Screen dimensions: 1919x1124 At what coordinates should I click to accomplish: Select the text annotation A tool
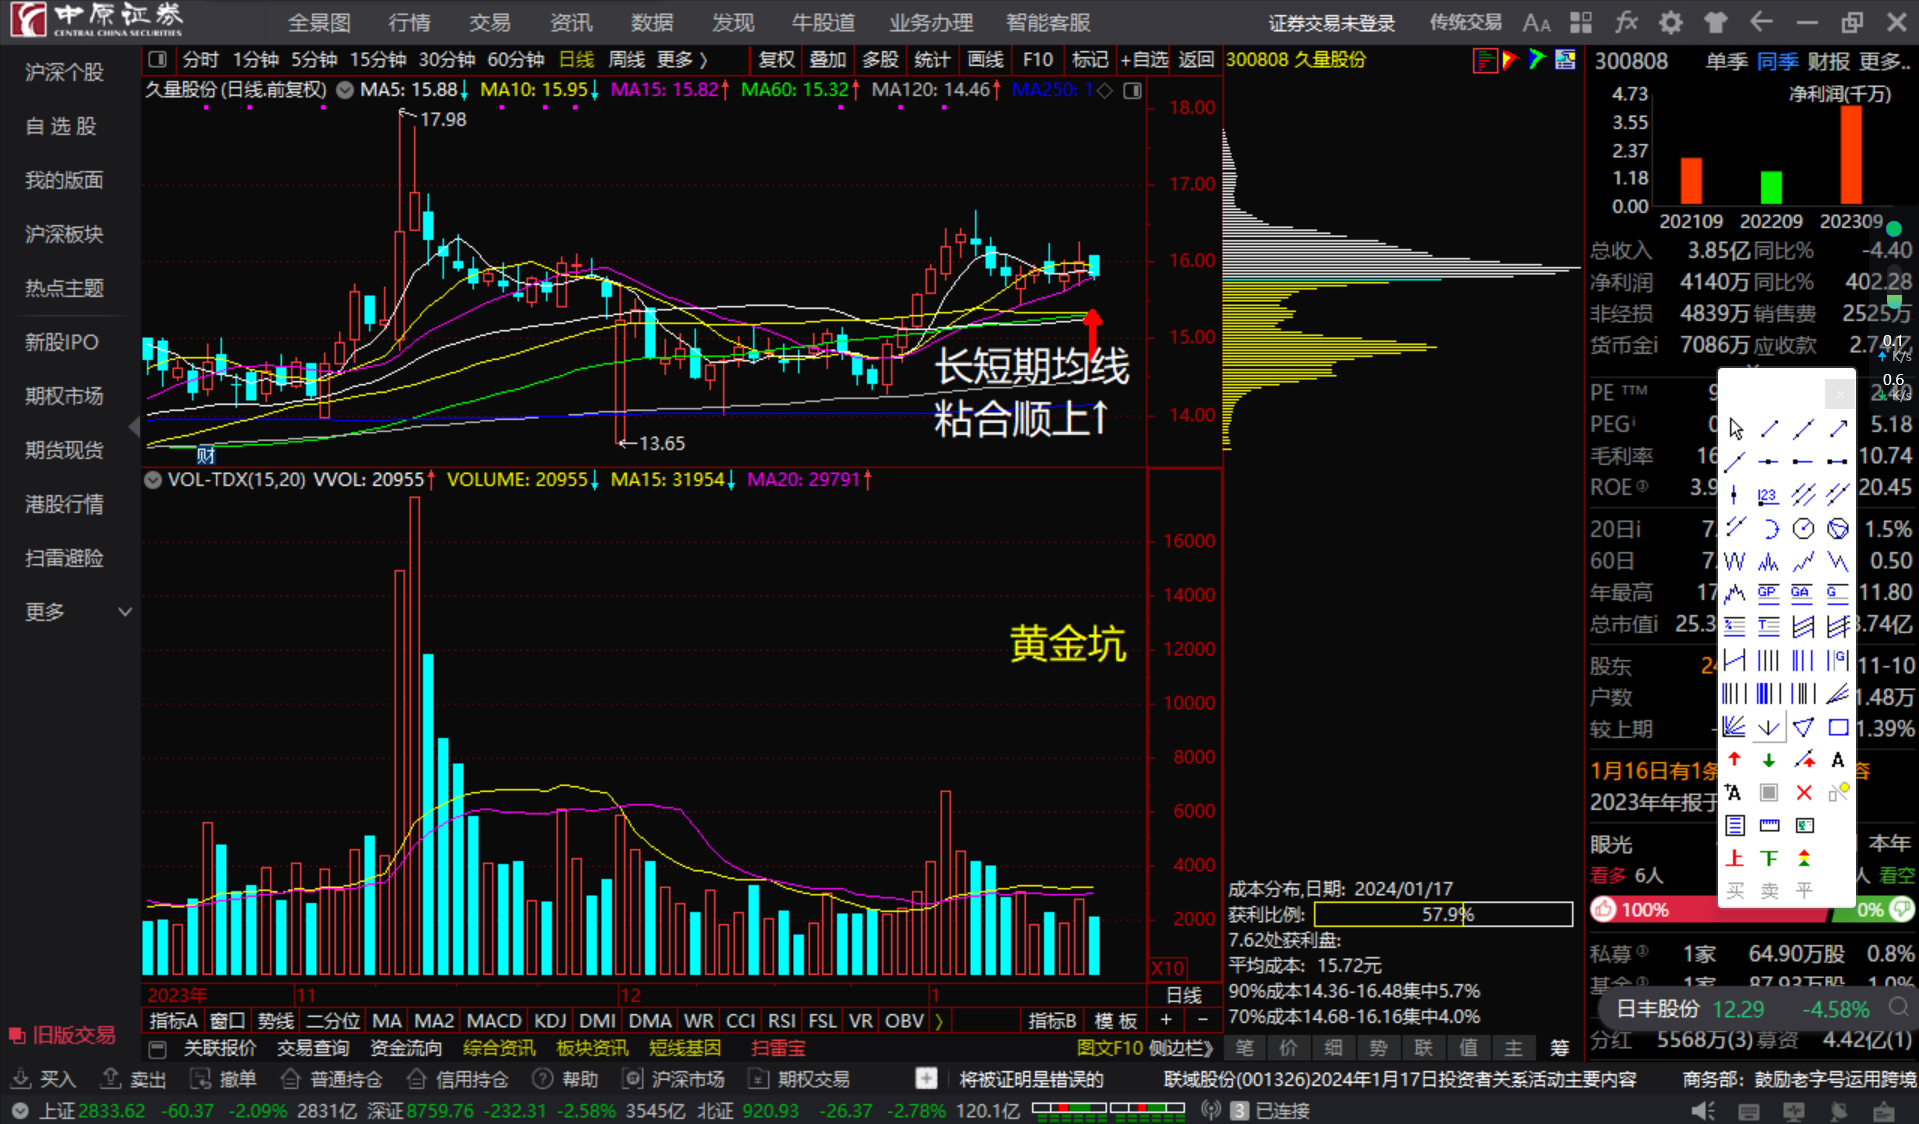click(x=1838, y=760)
